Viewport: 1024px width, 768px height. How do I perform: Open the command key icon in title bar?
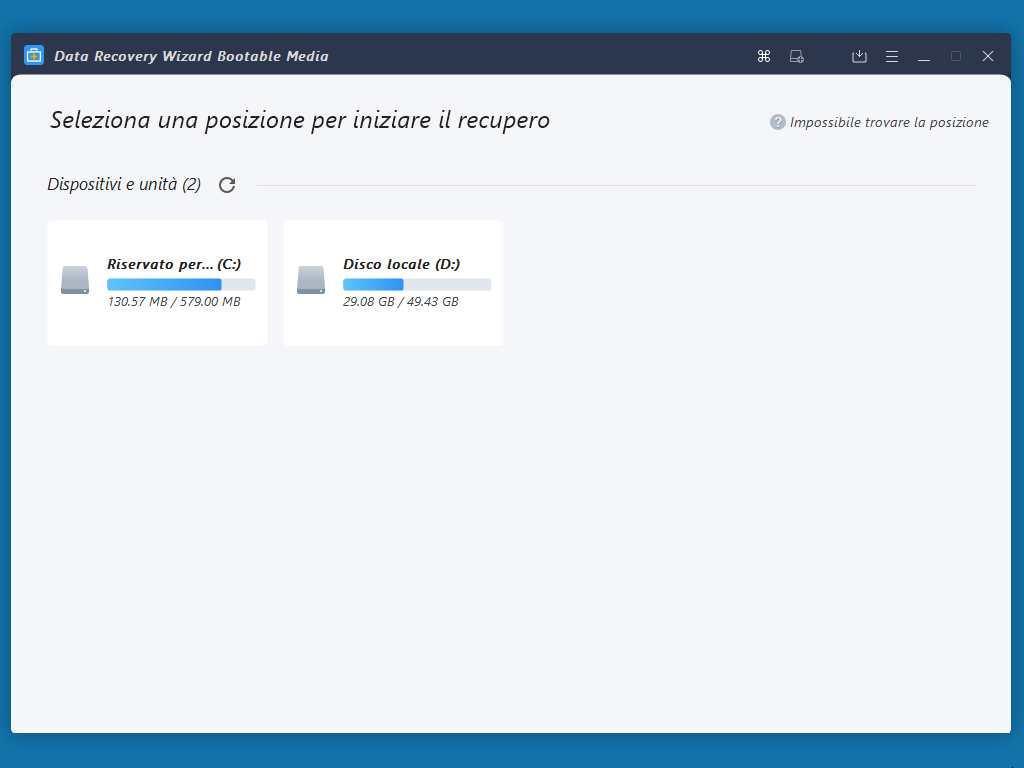coord(763,56)
